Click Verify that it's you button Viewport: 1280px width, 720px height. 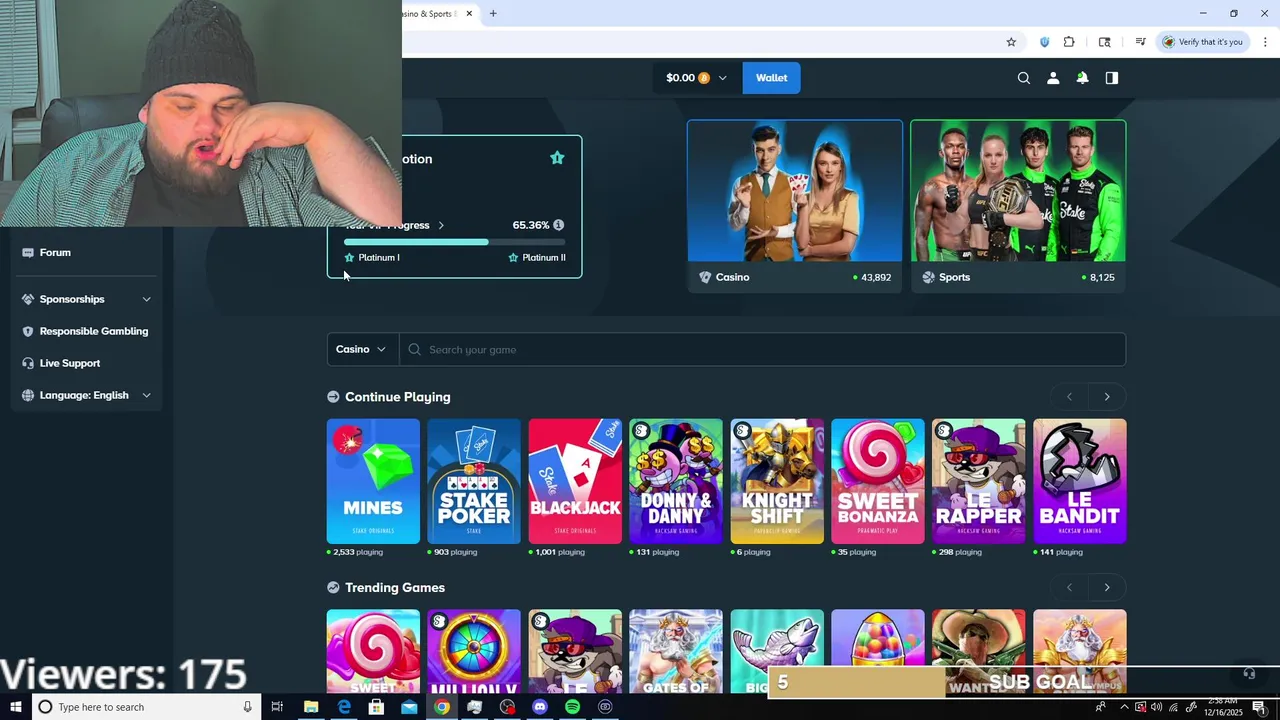[1202, 42]
